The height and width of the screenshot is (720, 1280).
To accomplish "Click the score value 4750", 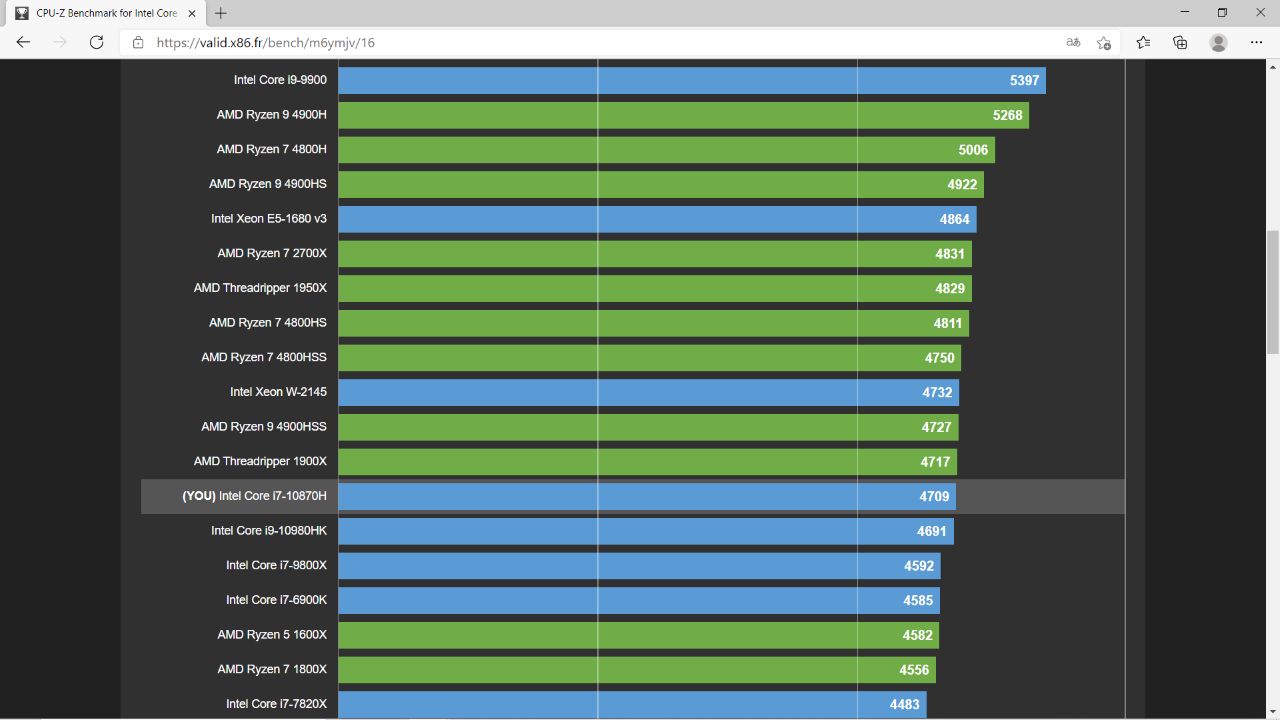I will click(x=939, y=358).
